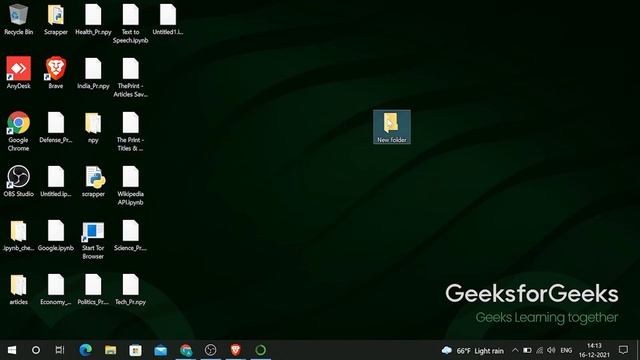
Task: Select the OBS Studio desktop shortcut
Action: click(18, 181)
